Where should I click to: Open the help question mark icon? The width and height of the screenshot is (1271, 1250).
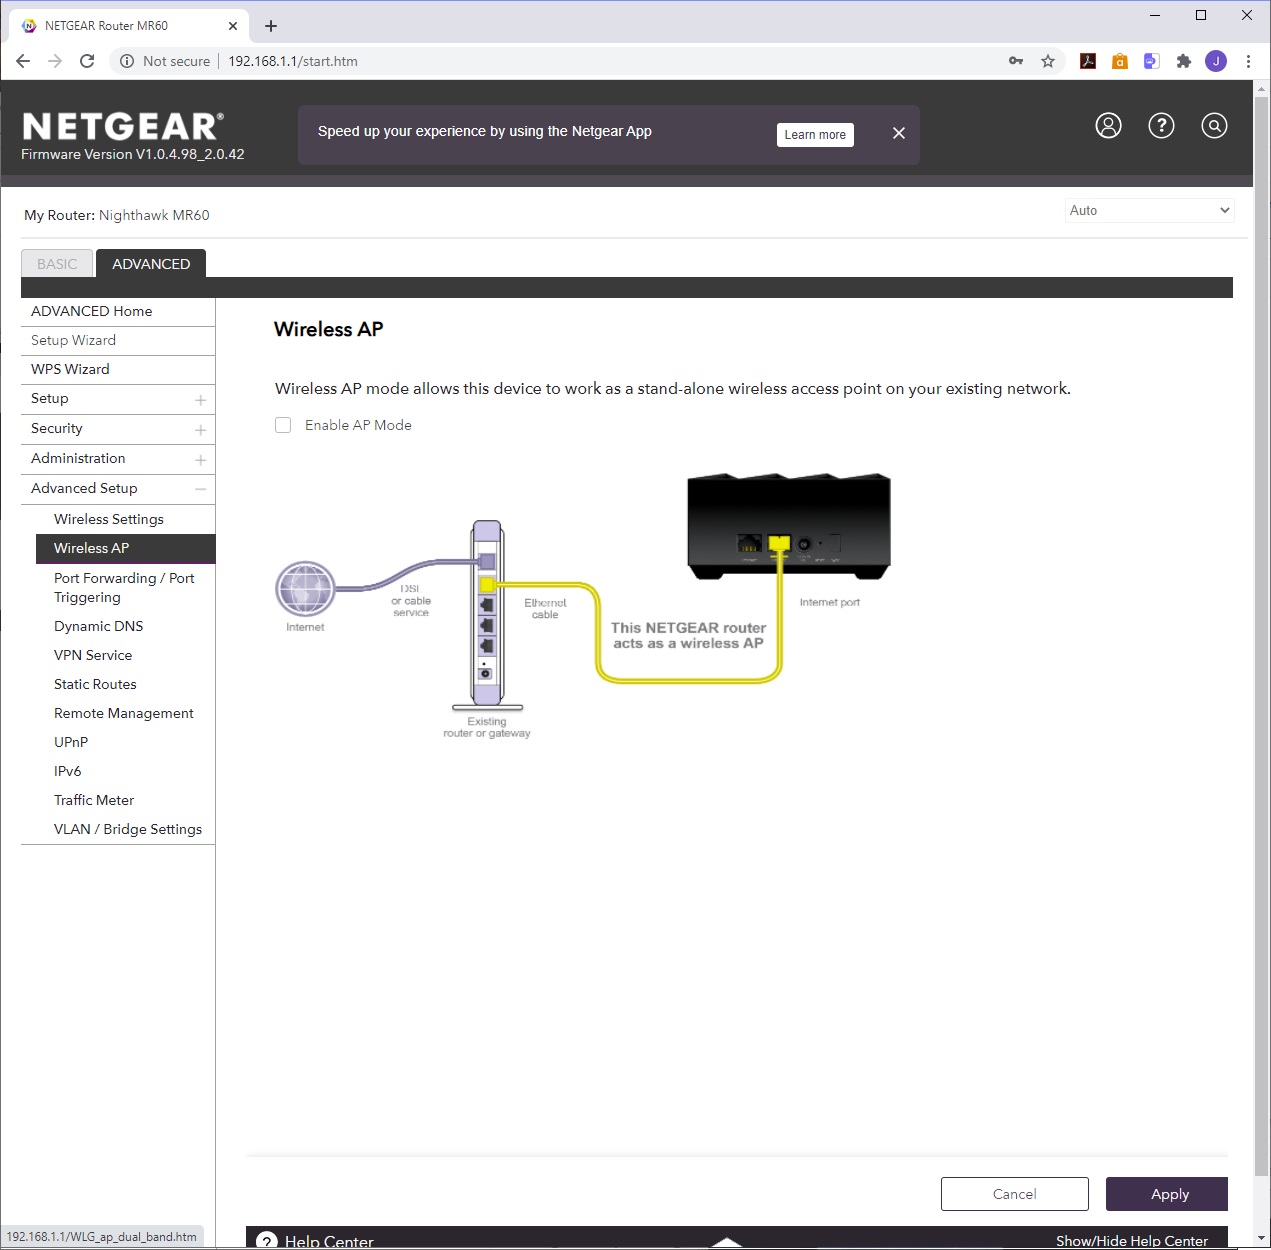(1161, 125)
